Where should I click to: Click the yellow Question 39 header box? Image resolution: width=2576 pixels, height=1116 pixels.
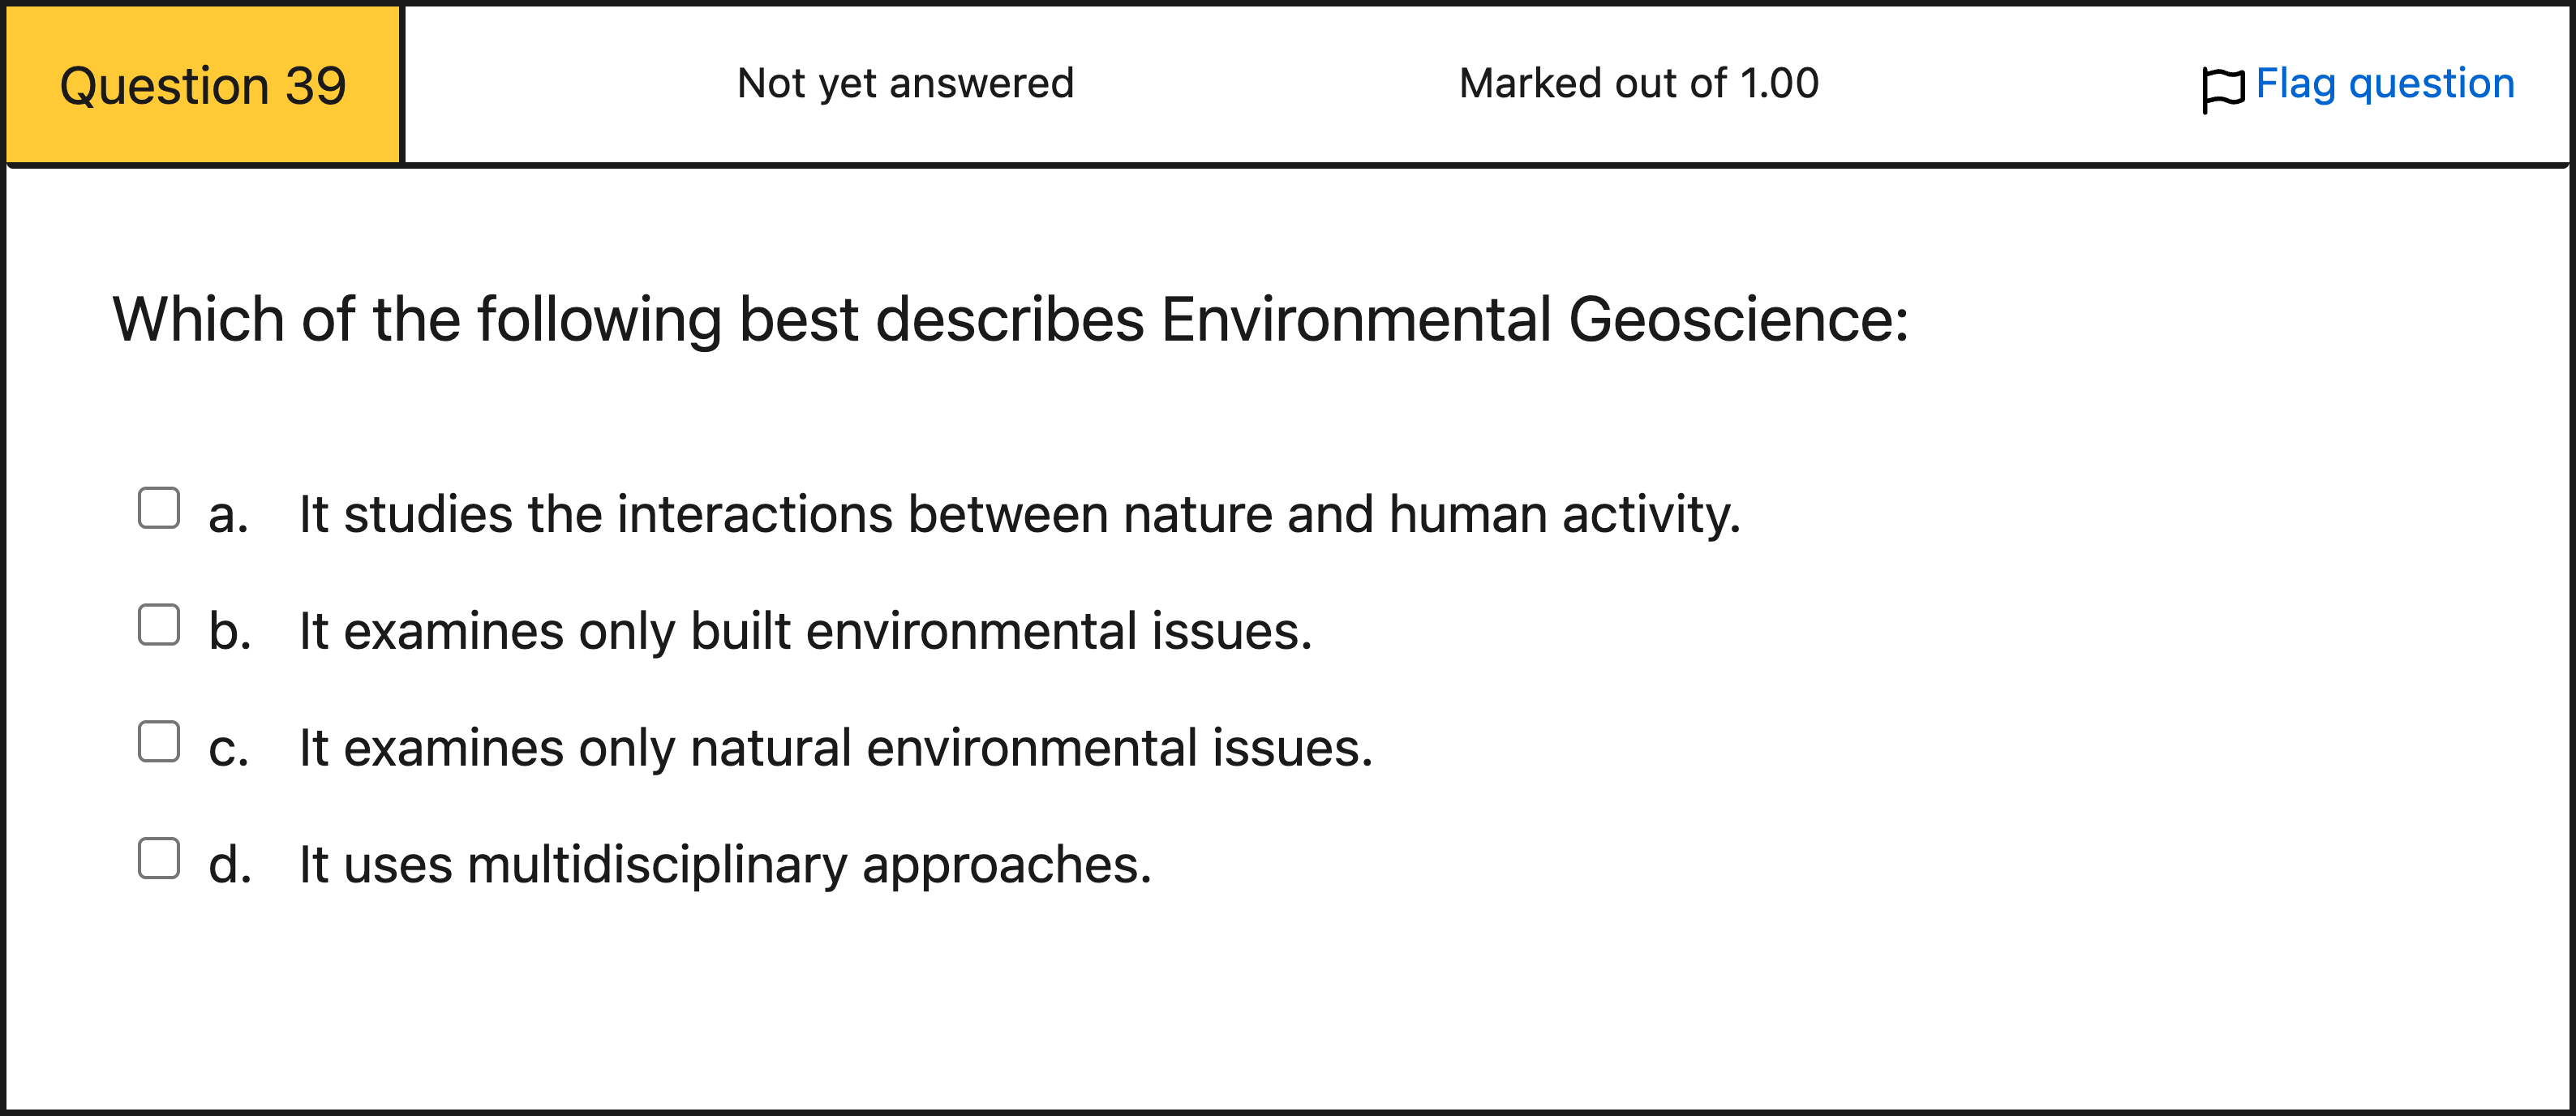(x=203, y=85)
